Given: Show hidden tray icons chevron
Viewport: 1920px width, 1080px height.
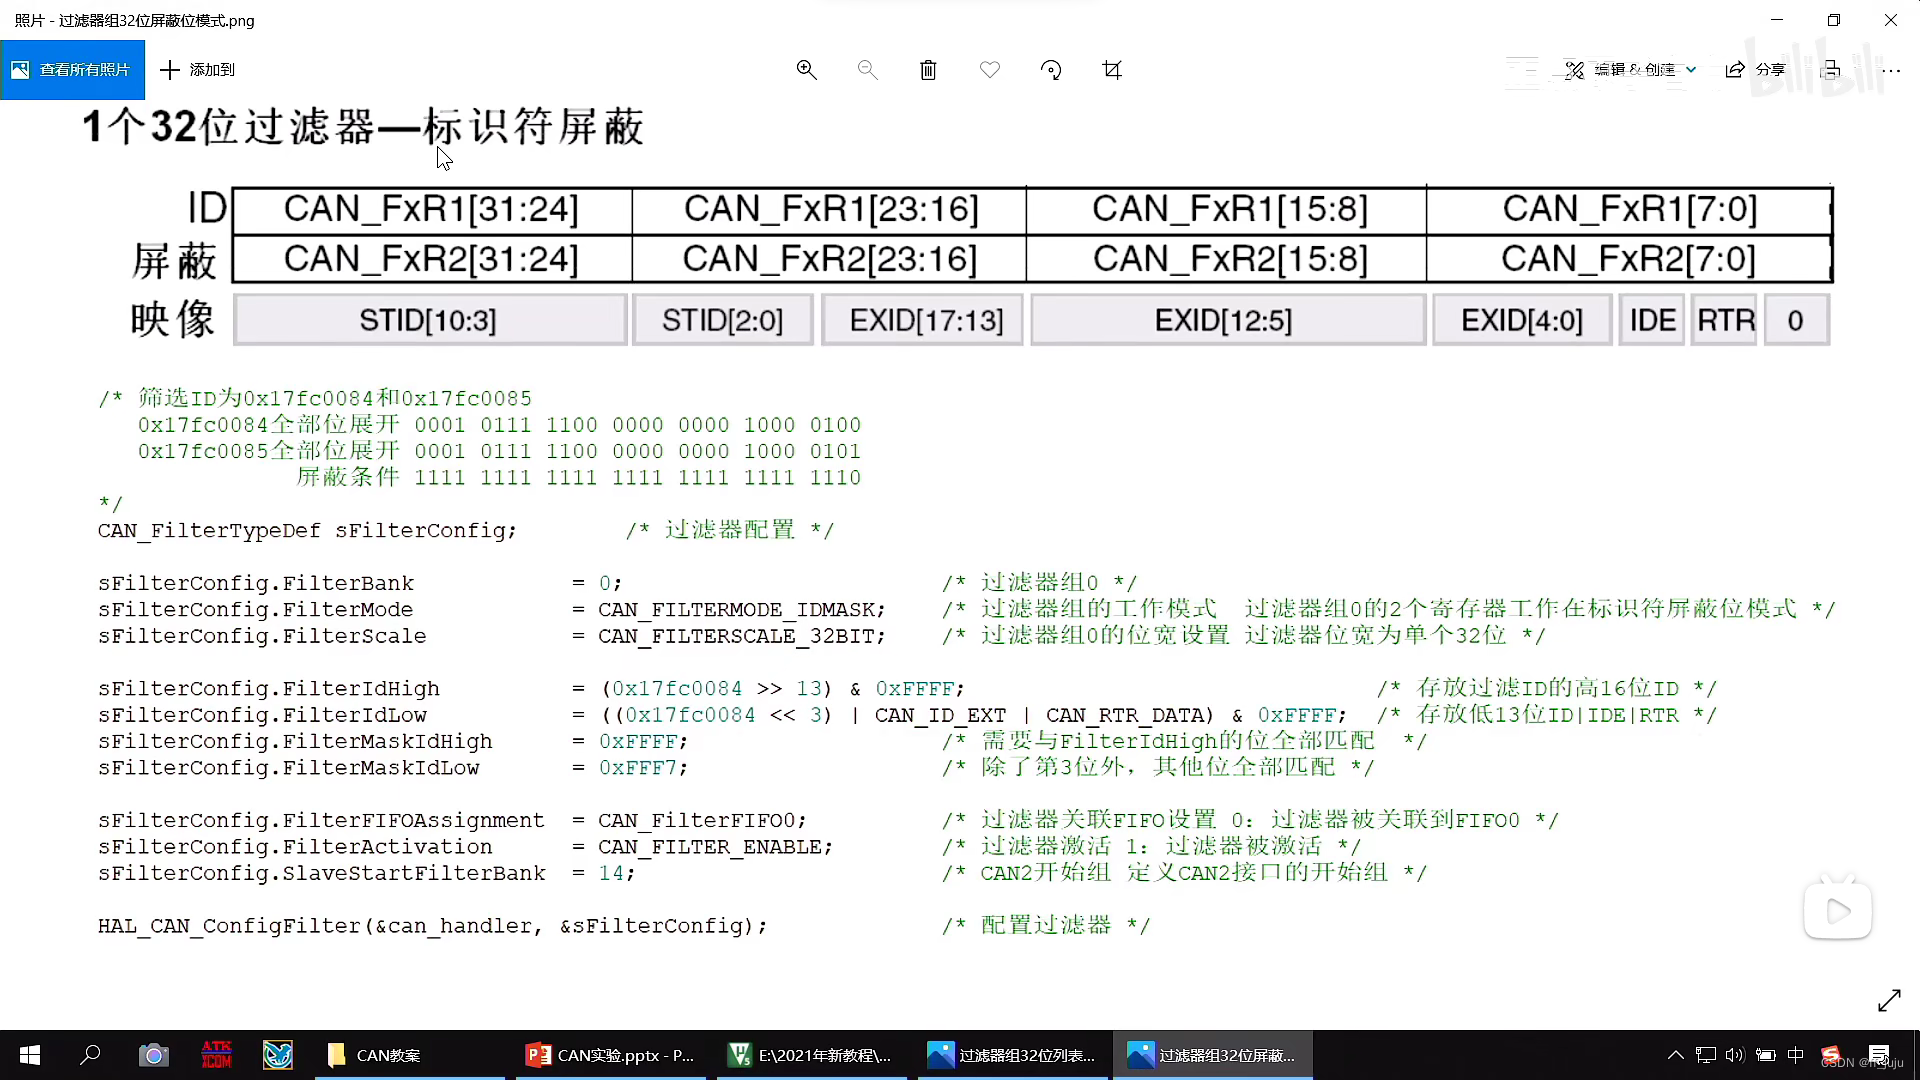Looking at the screenshot, I should tap(1676, 1055).
